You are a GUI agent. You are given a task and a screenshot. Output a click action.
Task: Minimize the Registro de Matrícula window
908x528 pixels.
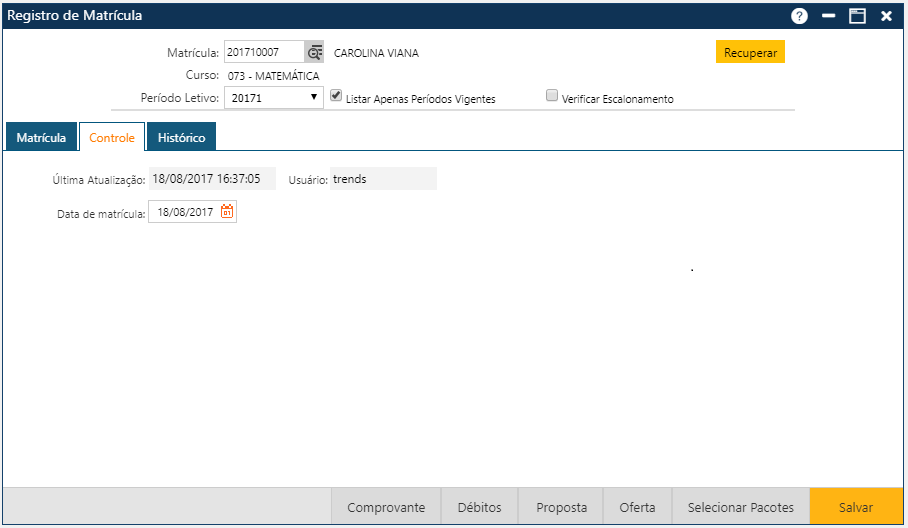(x=828, y=16)
